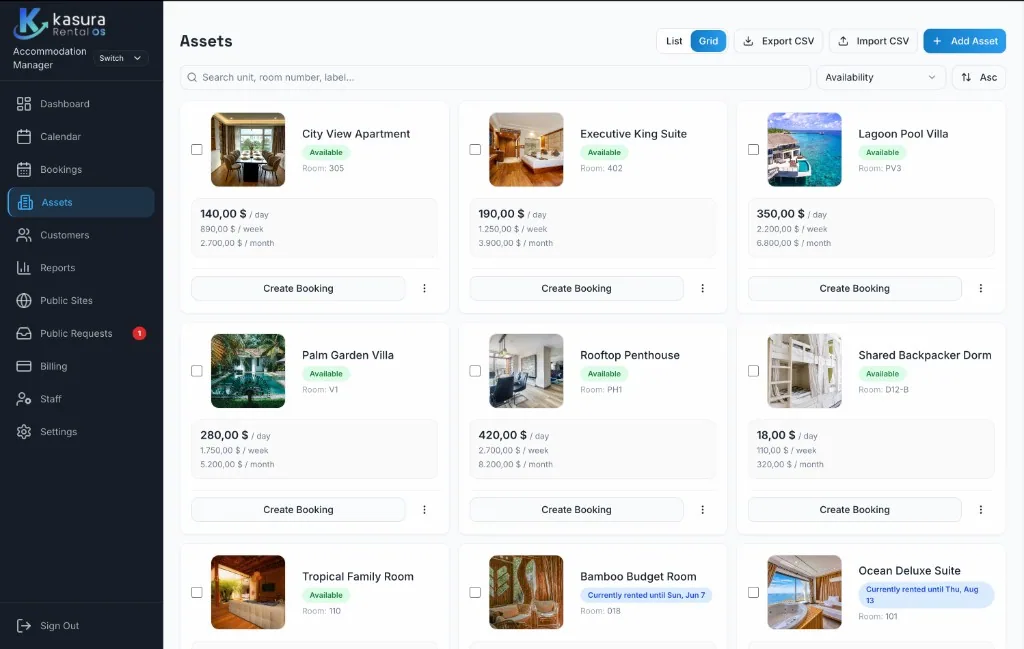Tick the Bamboo Budget Room checkbox
Screen dimensions: 1024x649
pyautogui.click(x=475, y=592)
